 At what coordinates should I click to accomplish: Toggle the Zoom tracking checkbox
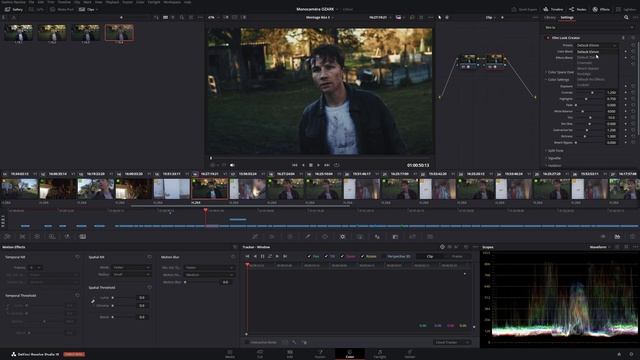pos(342,256)
